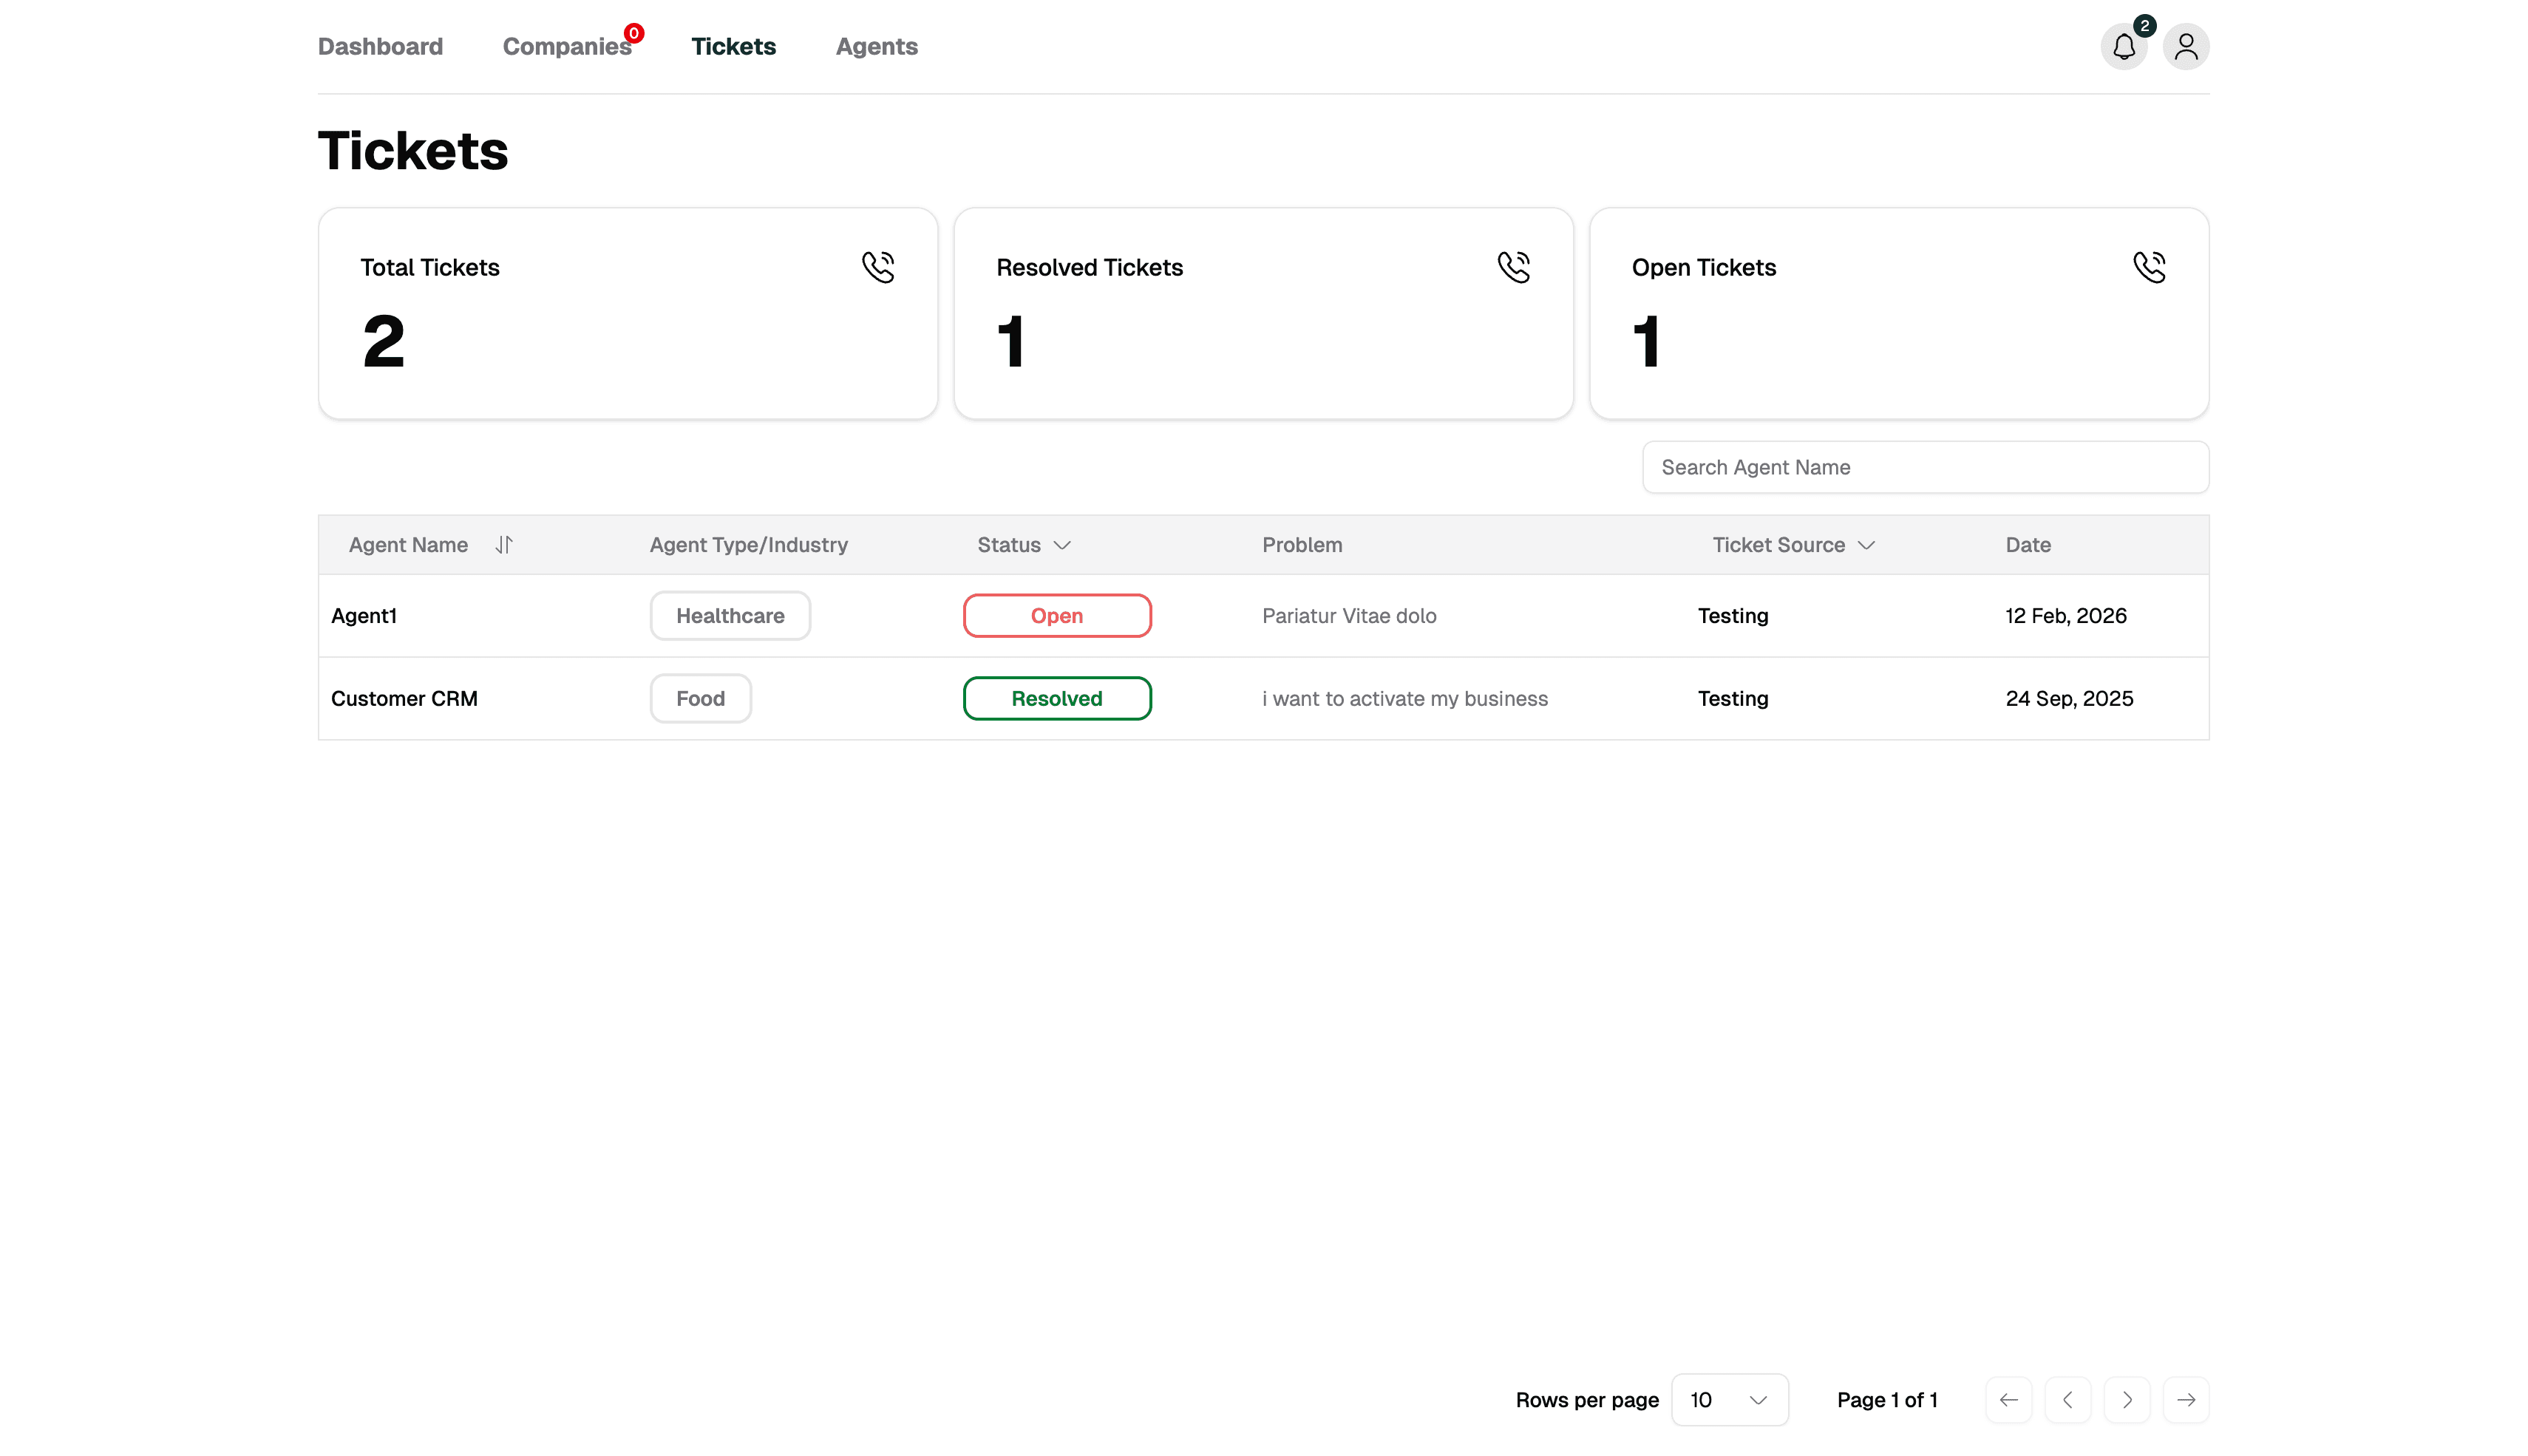Image resolution: width=2528 pixels, height=1456 pixels.
Task: Click the first page arrow
Action: (x=2009, y=1400)
